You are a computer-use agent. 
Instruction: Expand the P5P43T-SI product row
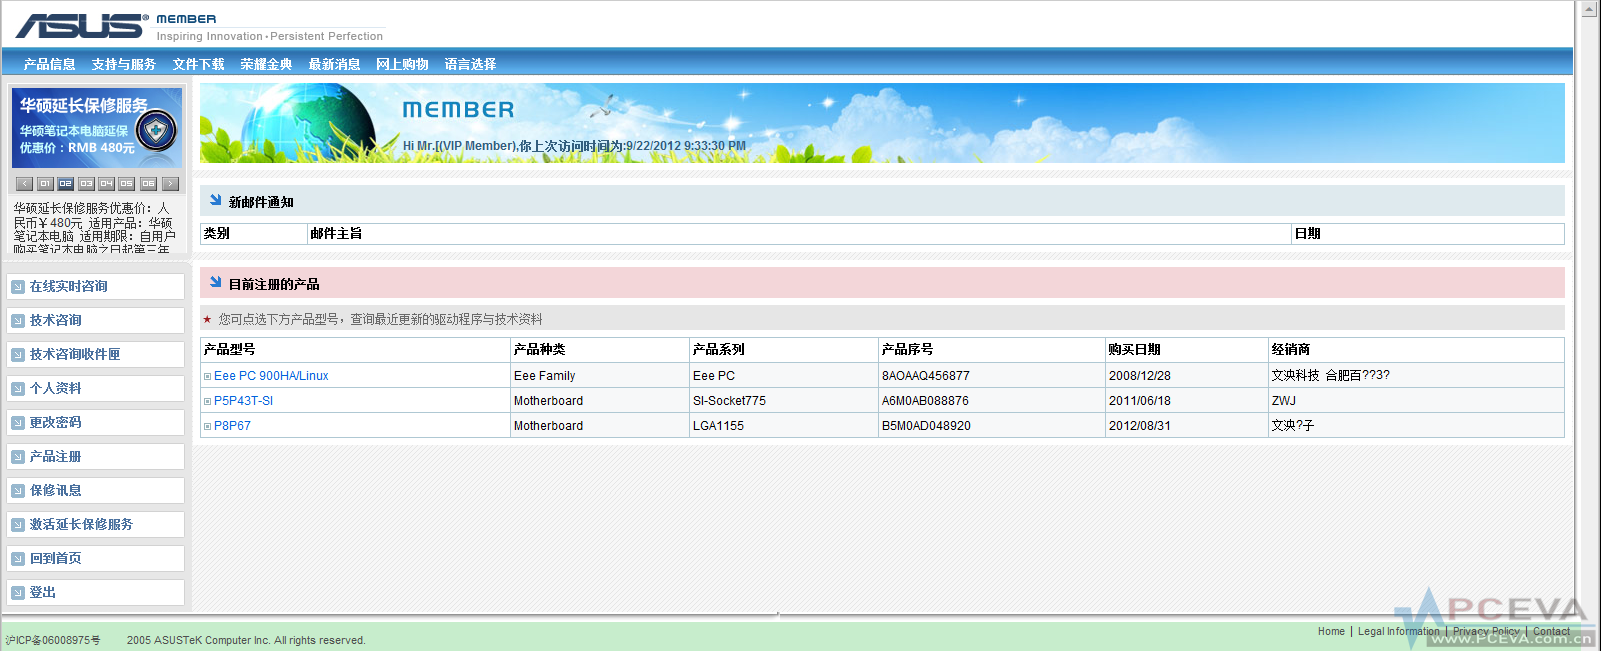208,402
